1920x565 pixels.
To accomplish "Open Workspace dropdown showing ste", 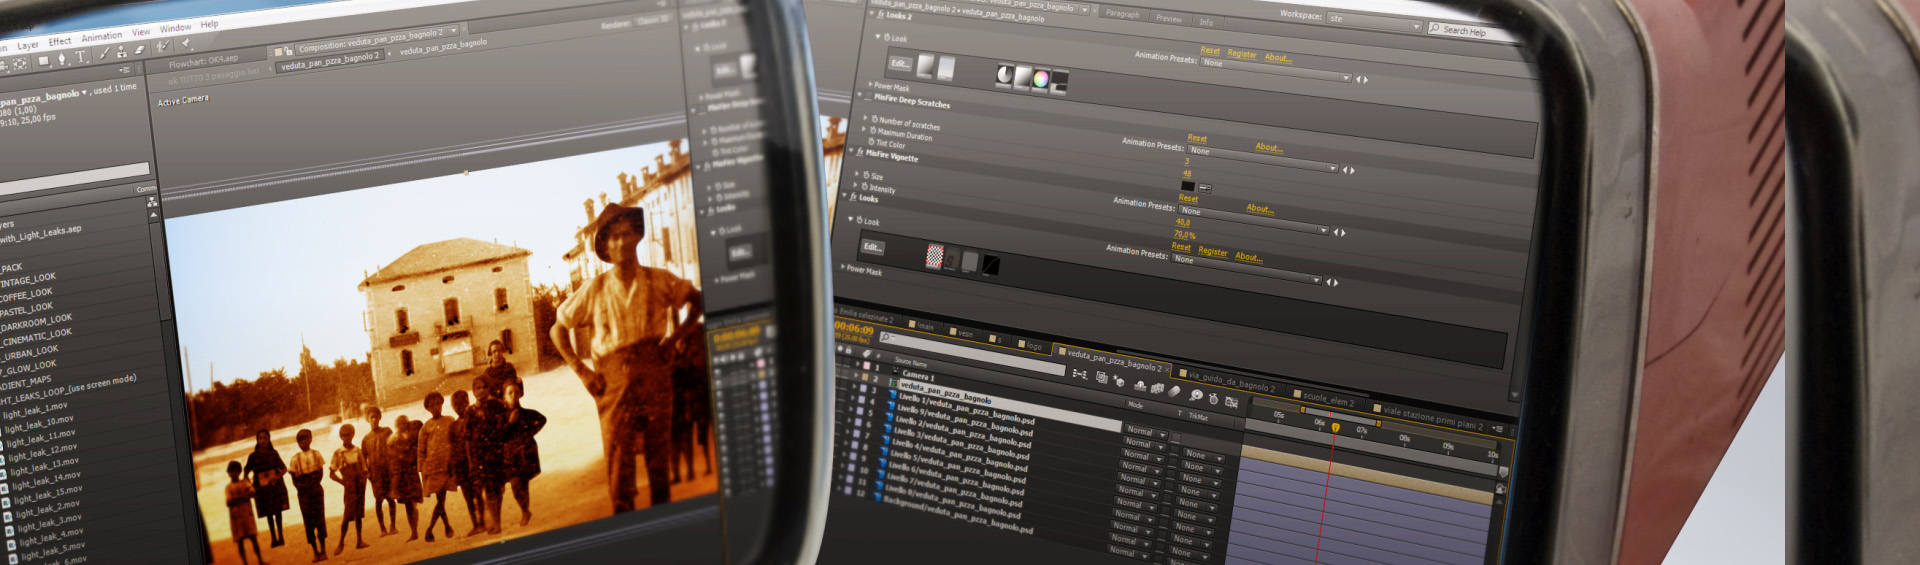I will (1373, 21).
